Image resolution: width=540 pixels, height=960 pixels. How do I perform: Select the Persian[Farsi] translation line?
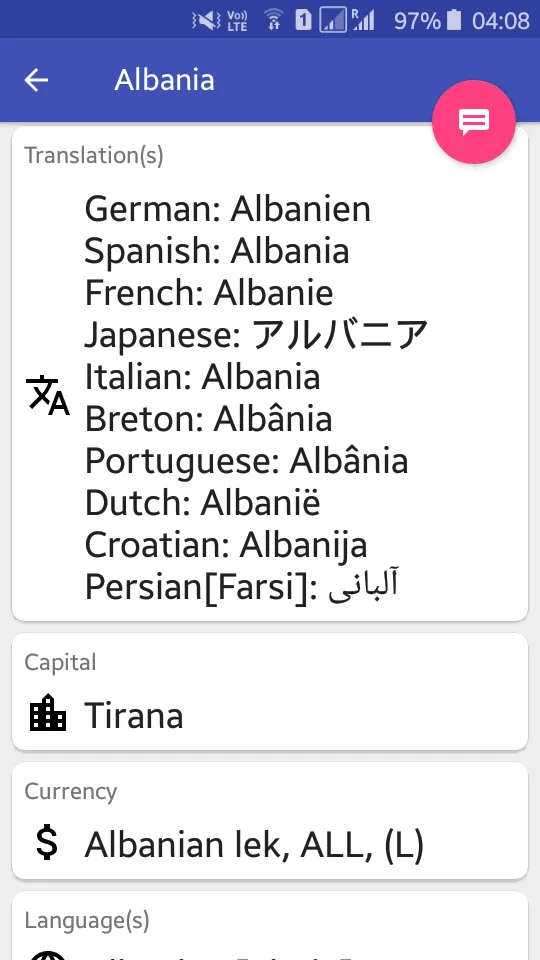(241, 587)
